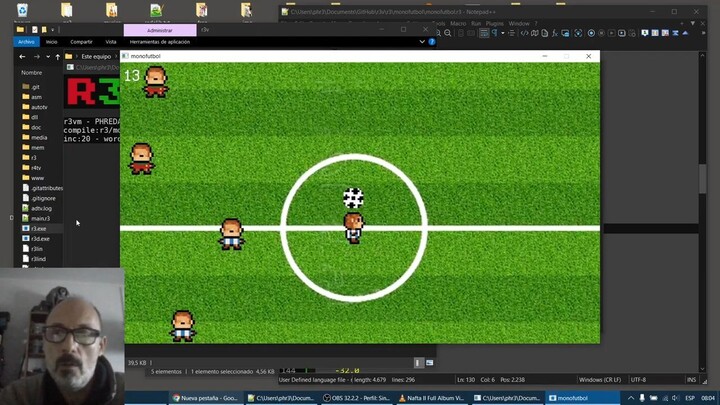The width and height of the screenshot is (720, 405).
Task: Click the playback macro icon in Notepad++
Action: (x=612, y=33)
